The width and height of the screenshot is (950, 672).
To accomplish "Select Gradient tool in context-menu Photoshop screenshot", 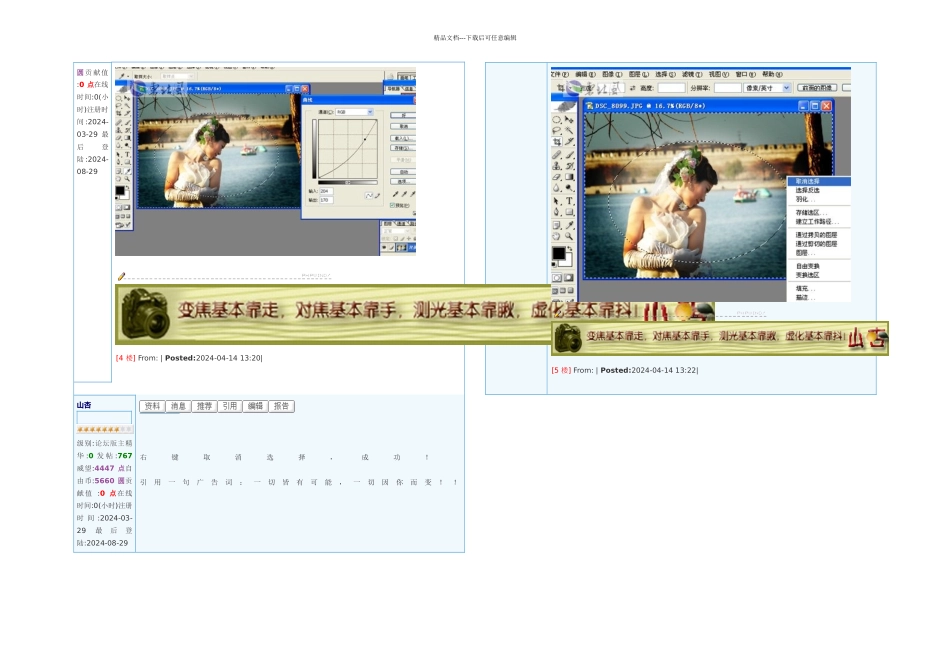I will pyautogui.click(x=569, y=177).
